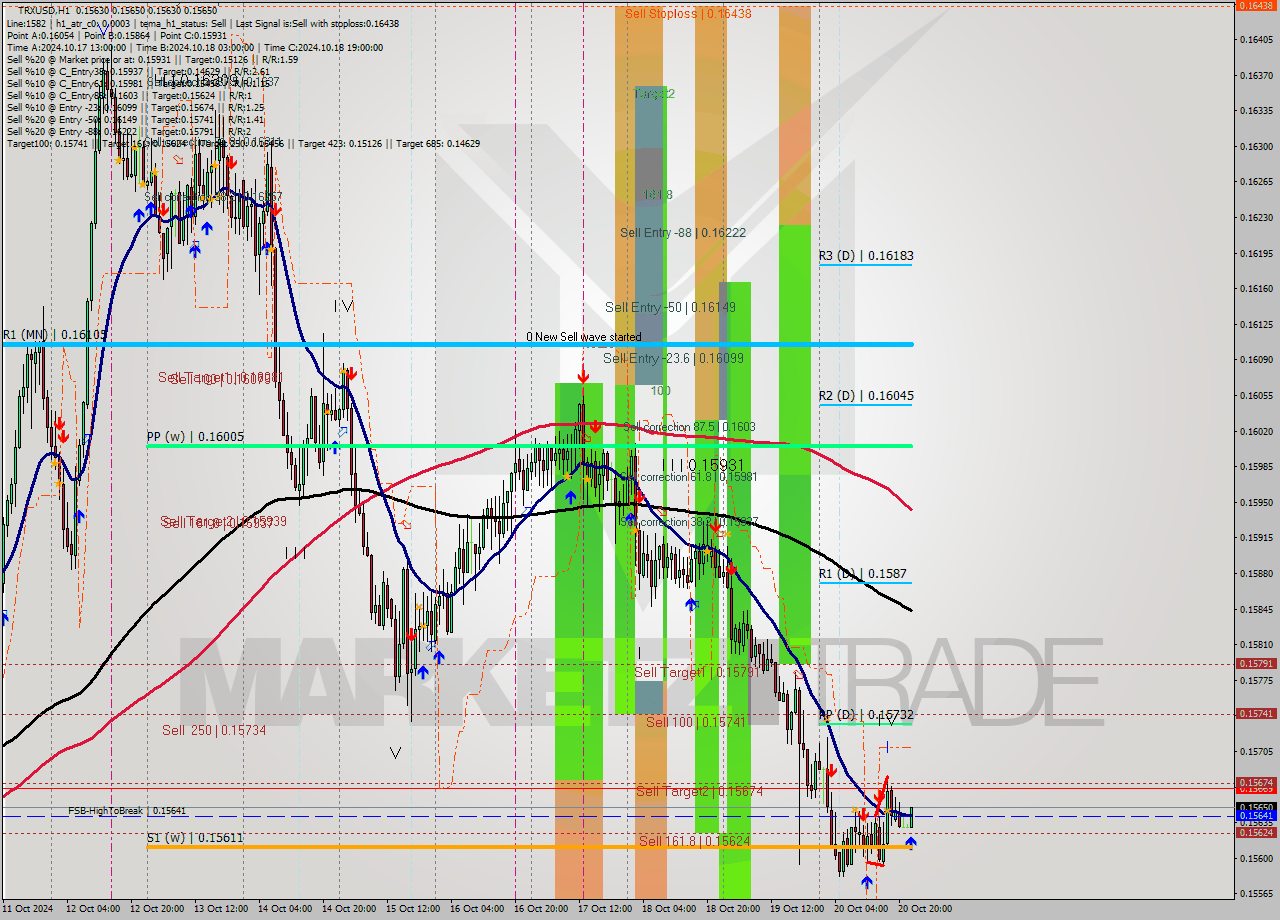This screenshot has width=1280, height=920.
Task: Click the '11 Oct 2024' time axis label
Action: (28, 909)
